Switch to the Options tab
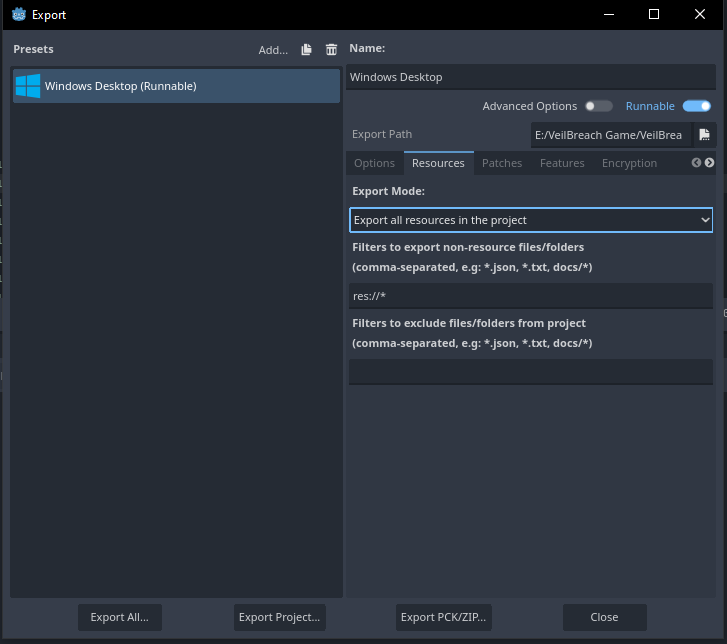Viewport: 727px width, 644px height. point(374,163)
